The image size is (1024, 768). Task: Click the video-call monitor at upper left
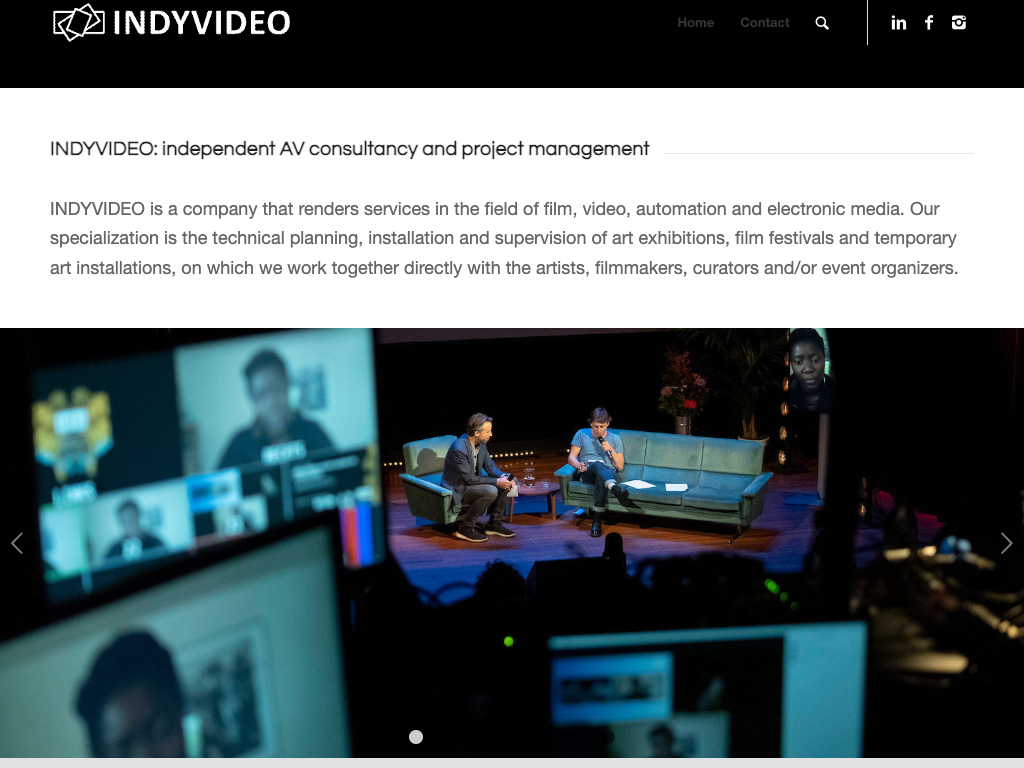200,450
